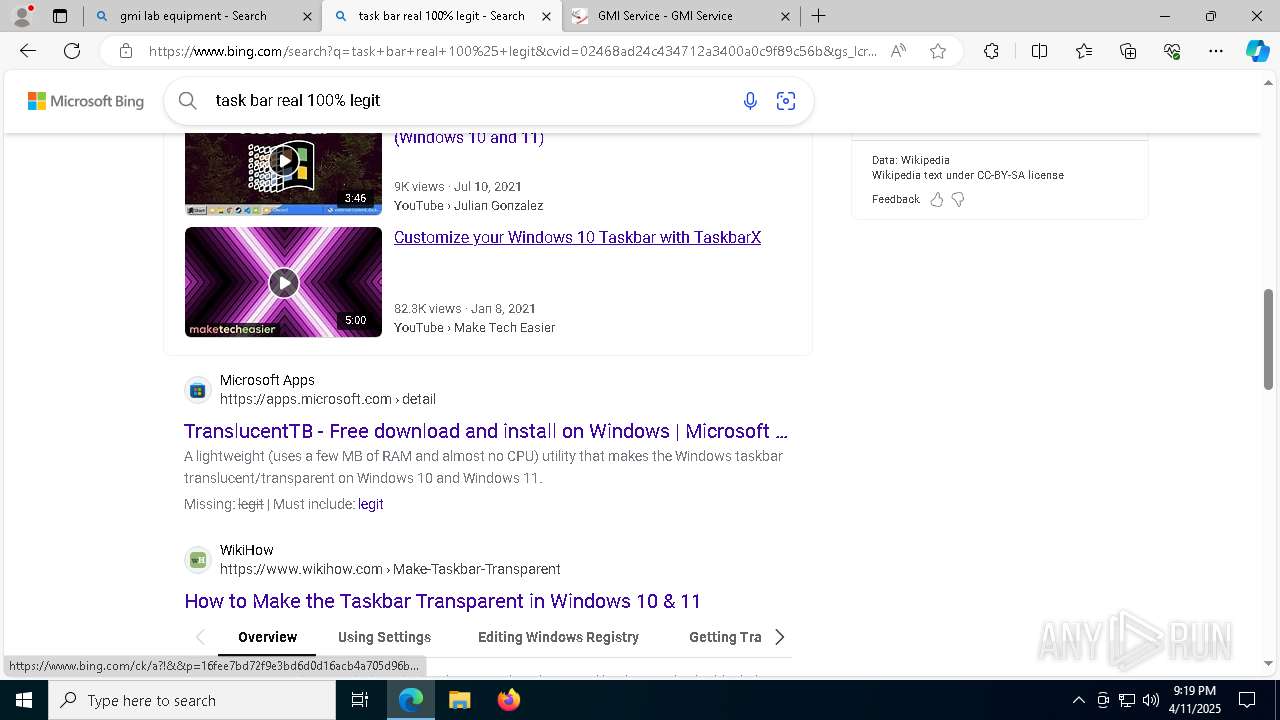Play the TaskbarX video thumbnail

click(x=283, y=282)
